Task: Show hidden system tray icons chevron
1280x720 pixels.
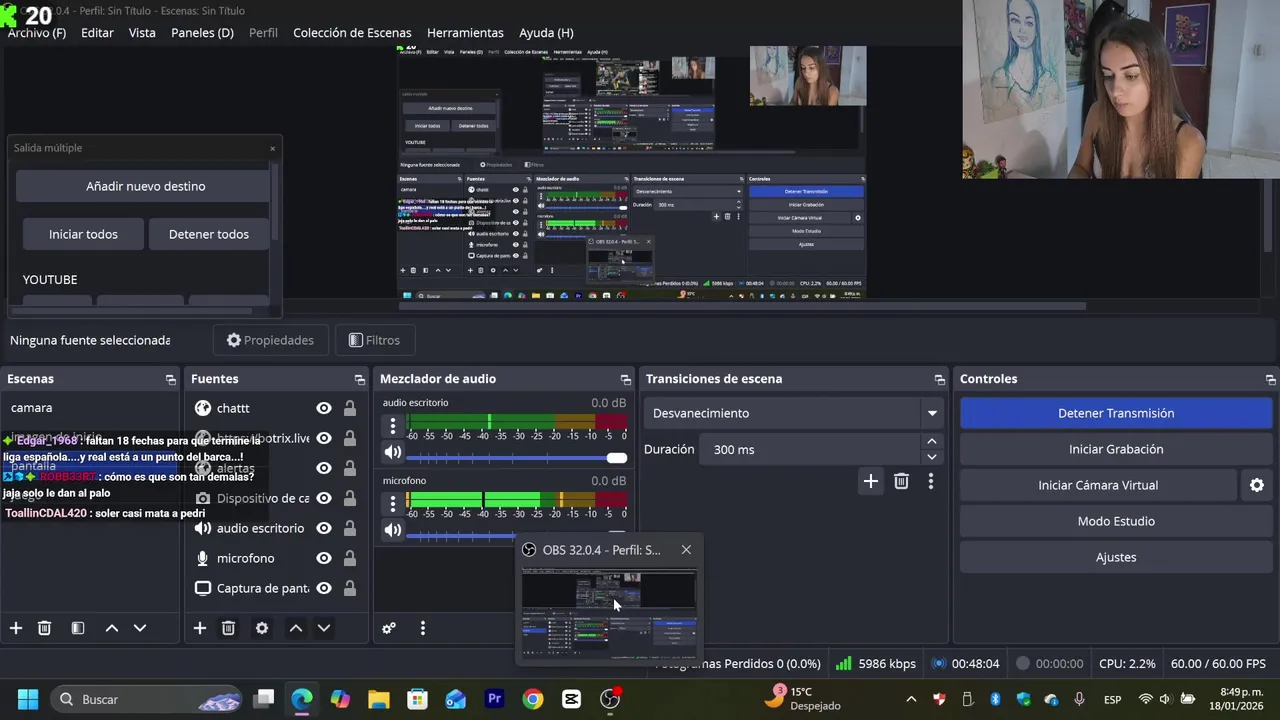Action: (911, 699)
